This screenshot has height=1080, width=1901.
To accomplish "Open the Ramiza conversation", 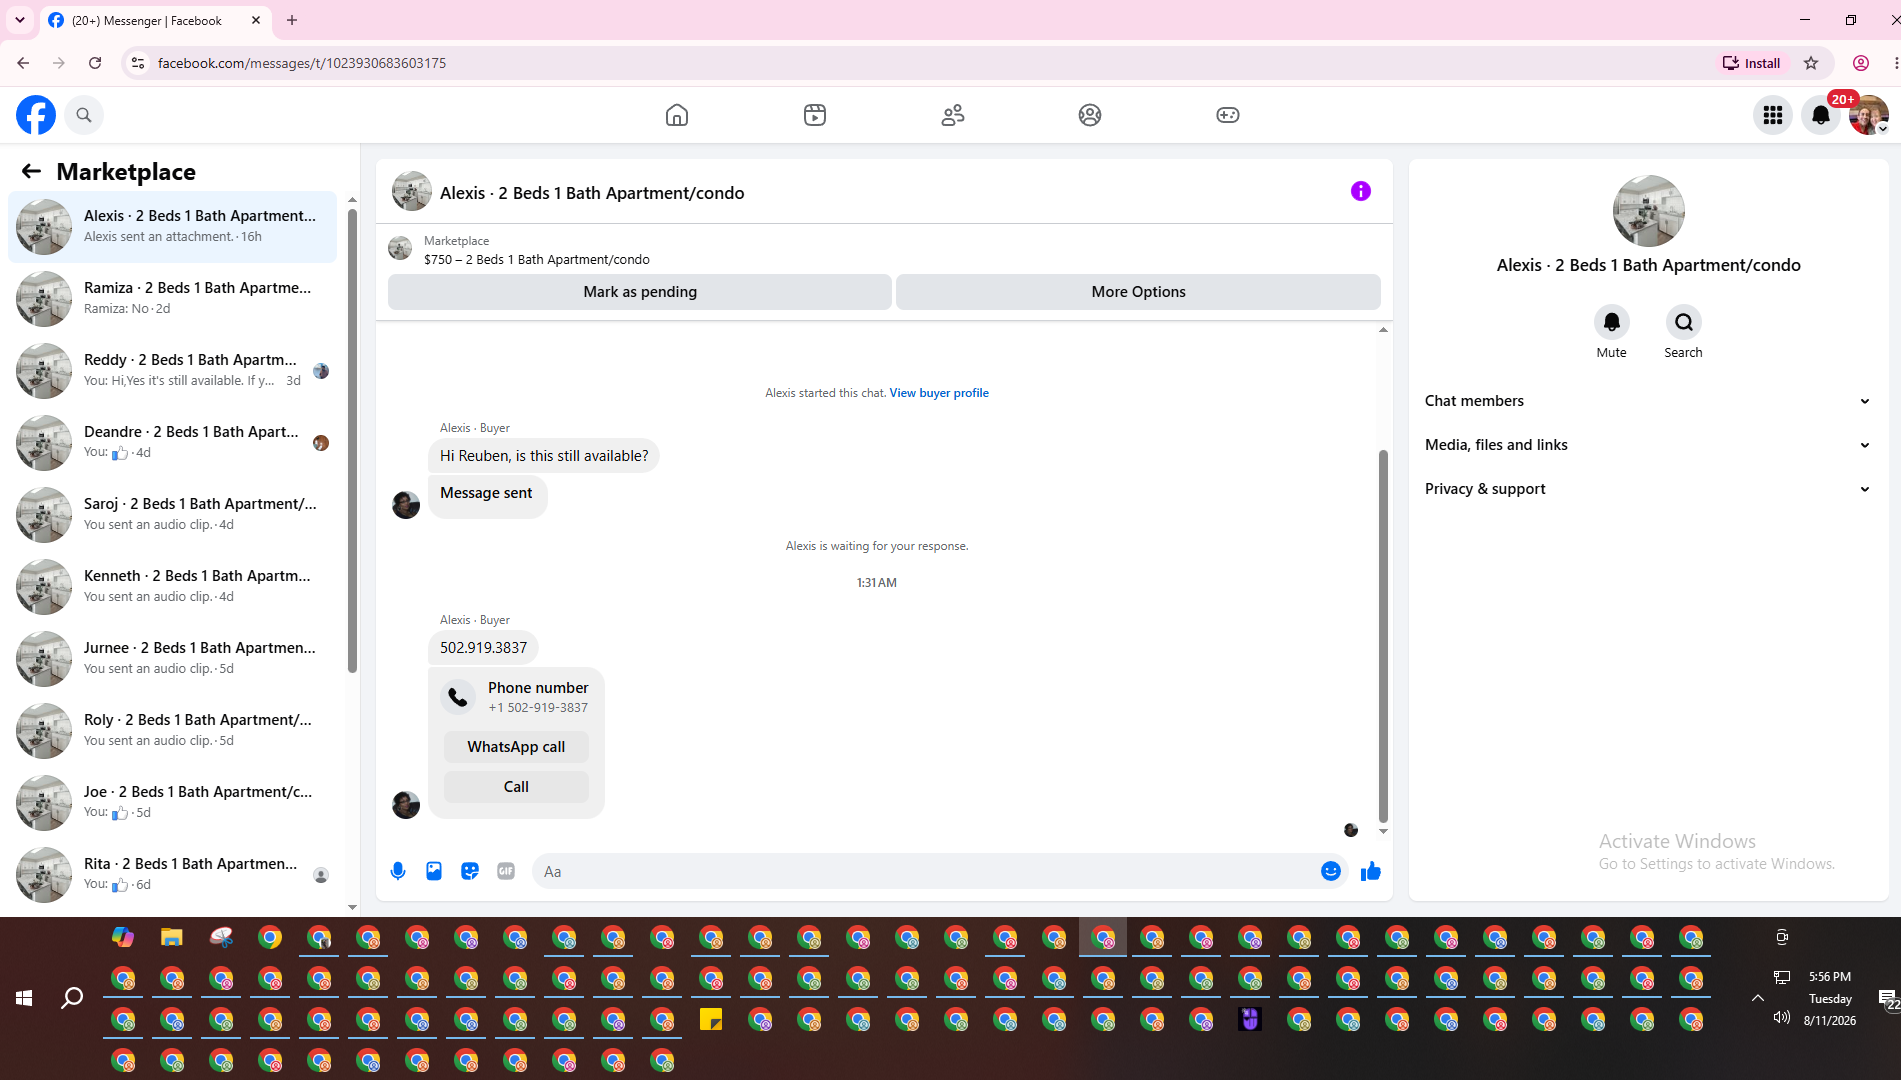I will (172, 299).
